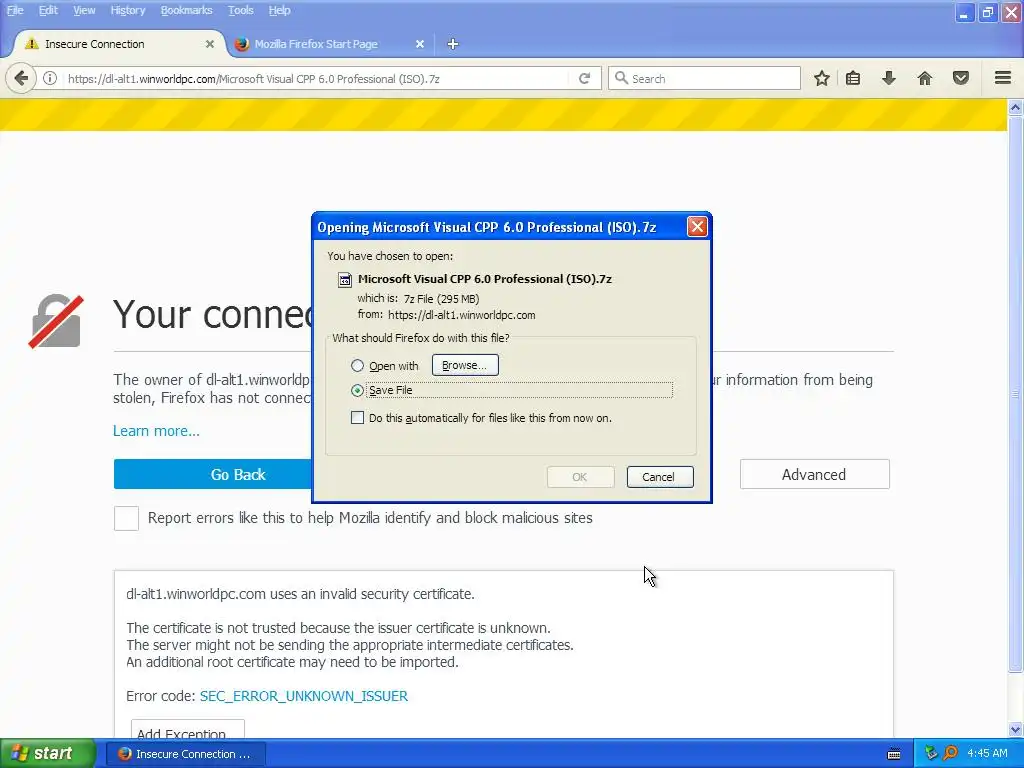Click the tray security shield icon
The image size is (1024, 768).
[x=931, y=754]
